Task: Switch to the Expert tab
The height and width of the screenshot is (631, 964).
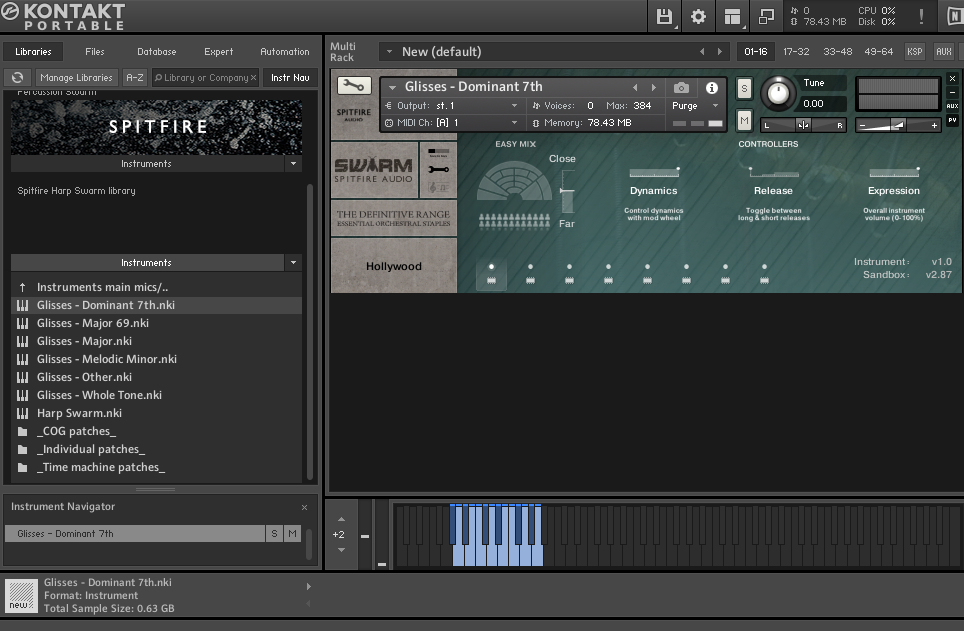Action: 219,52
